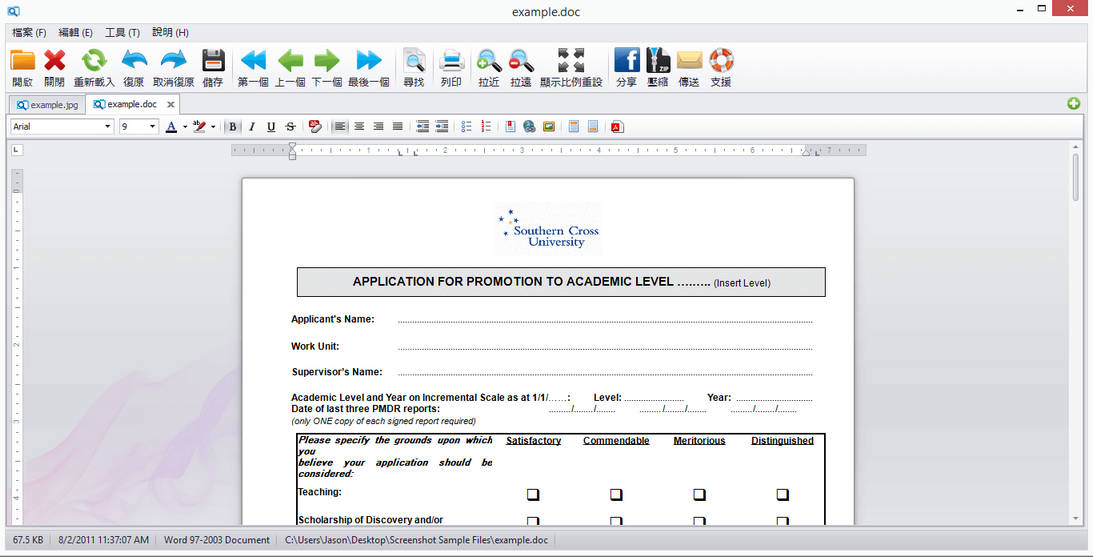Insert numbered list
The width and height of the screenshot is (1093, 557).
point(486,126)
